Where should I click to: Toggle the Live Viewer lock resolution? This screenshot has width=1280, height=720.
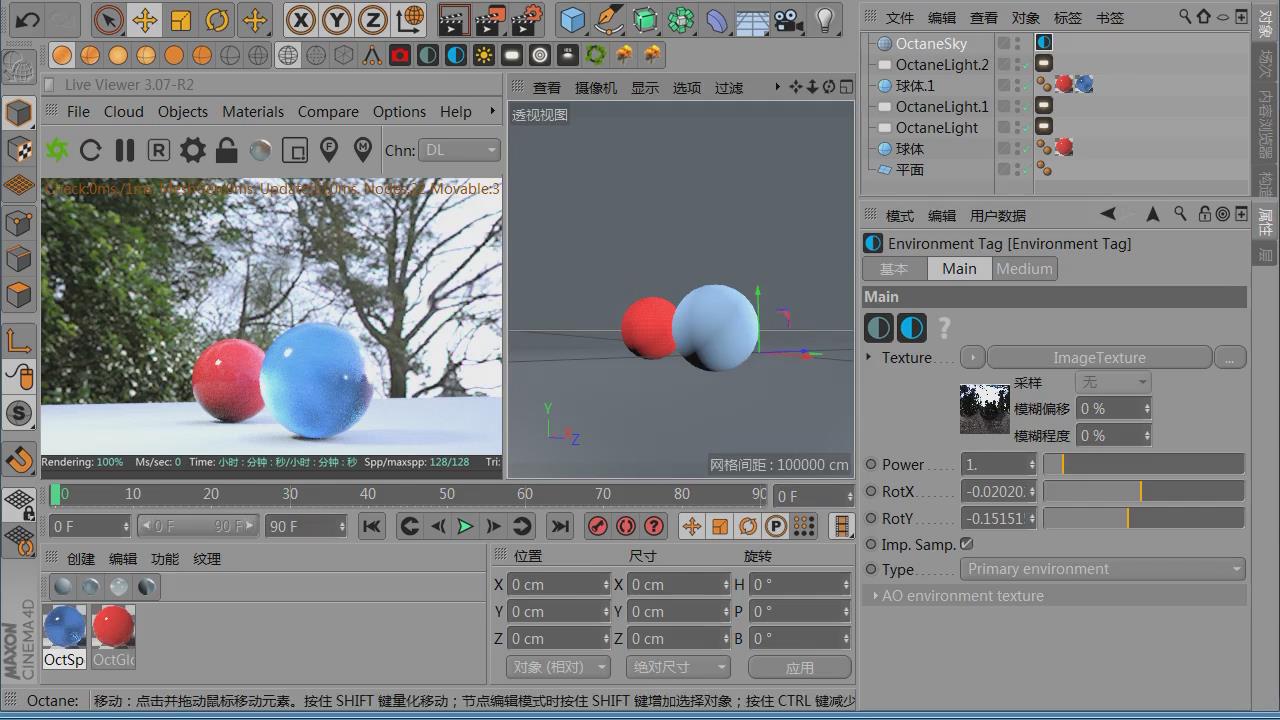tap(227, 150)
